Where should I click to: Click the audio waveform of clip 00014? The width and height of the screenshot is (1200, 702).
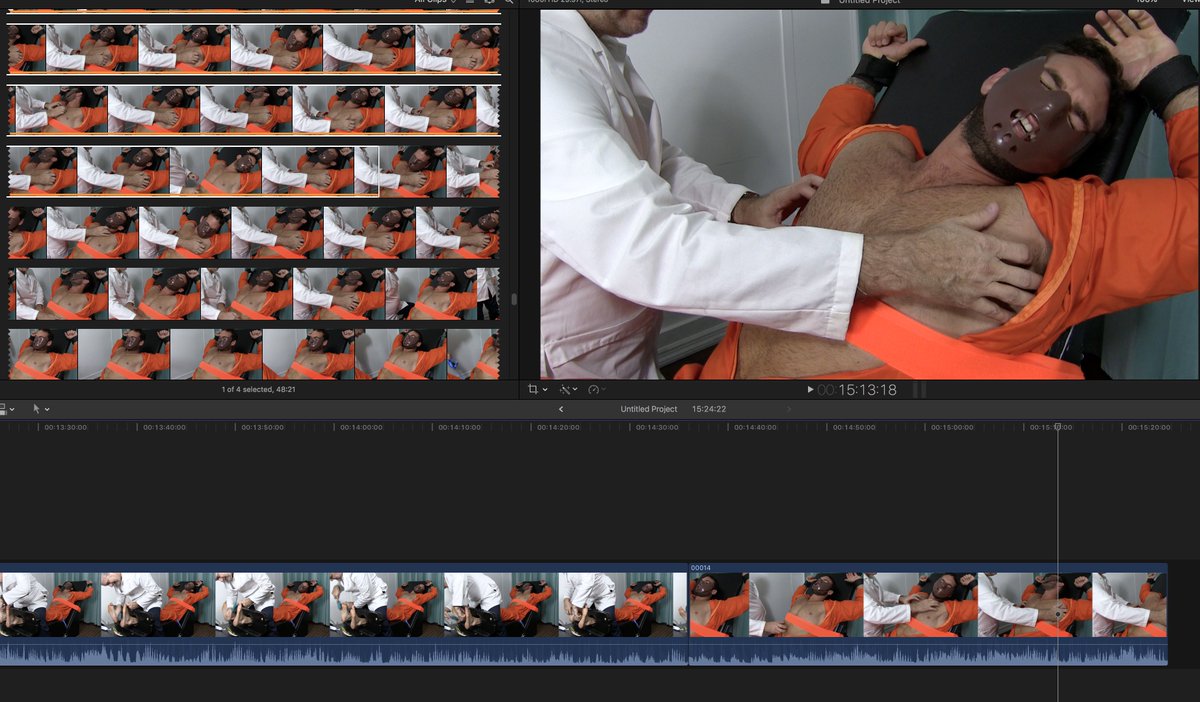[928, 652]
